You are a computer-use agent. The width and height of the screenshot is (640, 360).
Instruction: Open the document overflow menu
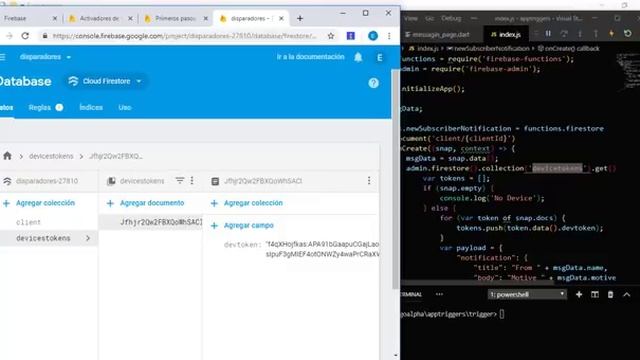pos(369,180)
